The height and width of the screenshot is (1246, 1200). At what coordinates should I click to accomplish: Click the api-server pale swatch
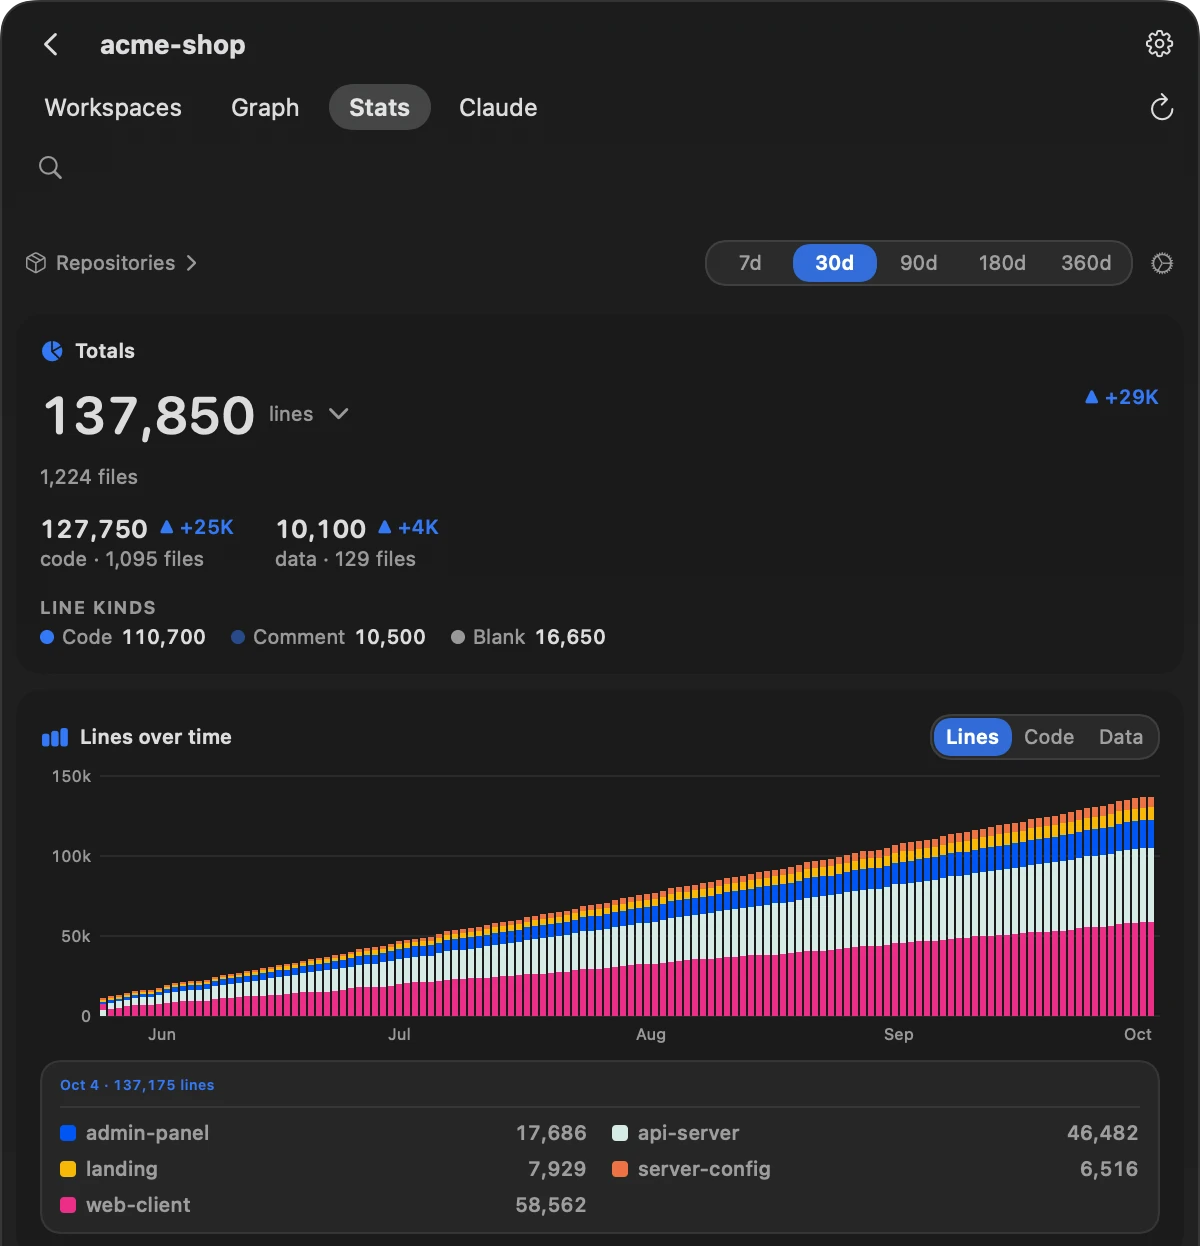click(x=620, y=1133)
